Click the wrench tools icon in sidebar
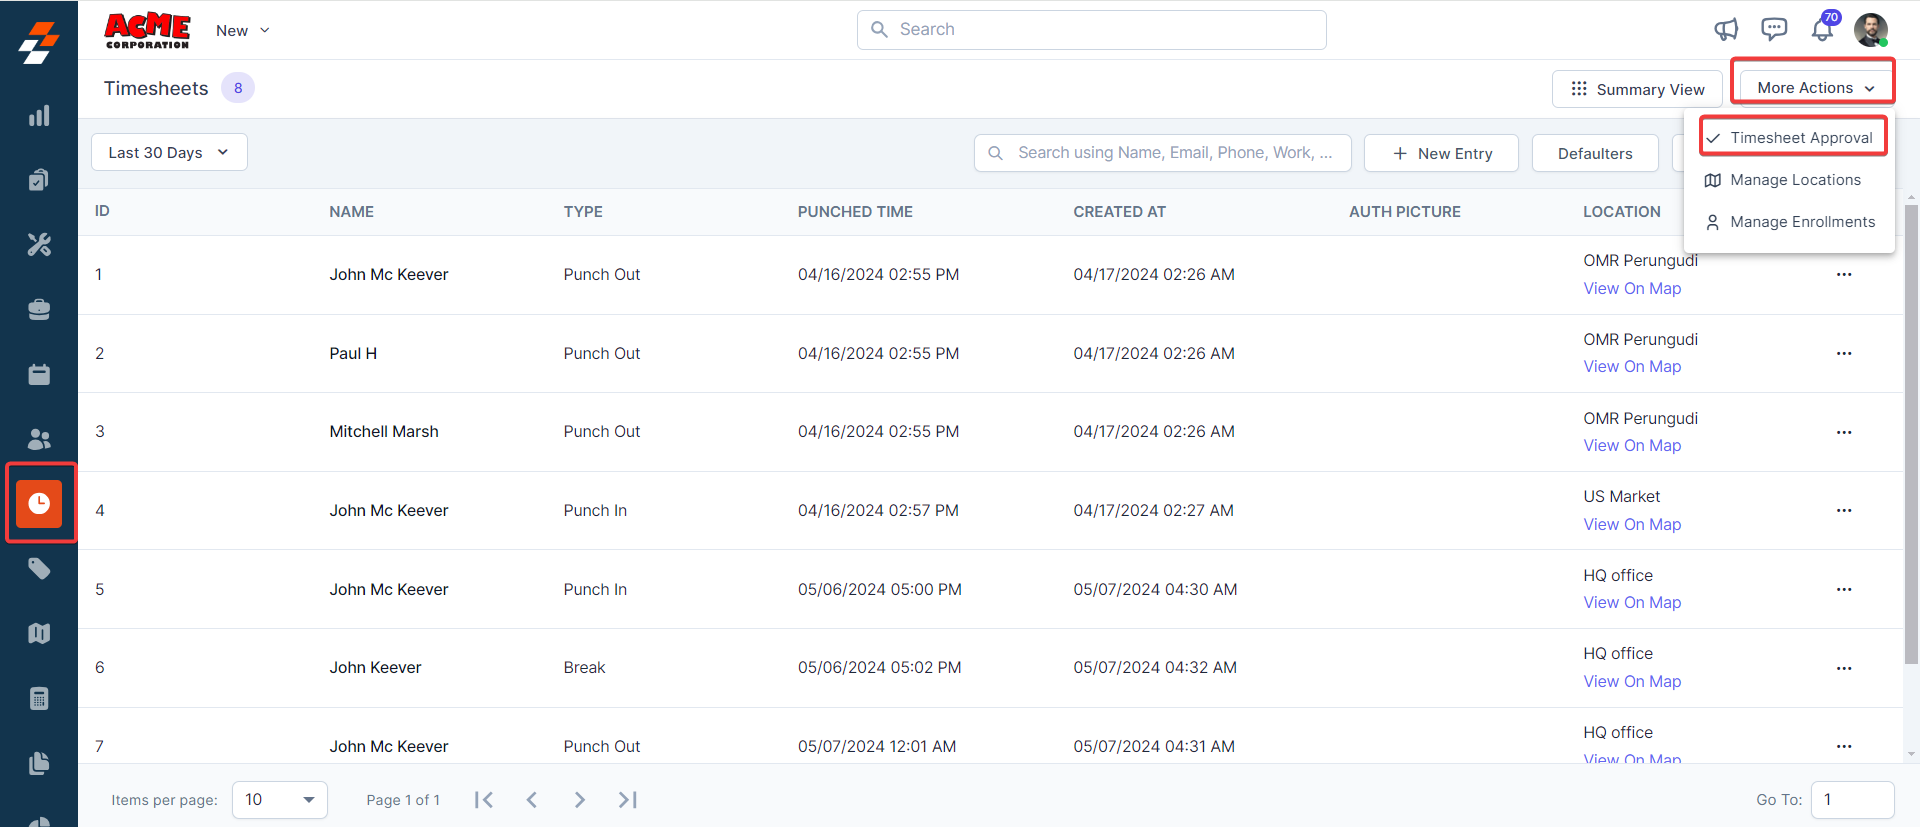The width and height of the screenshot is (1920, 827). [39, 245]
